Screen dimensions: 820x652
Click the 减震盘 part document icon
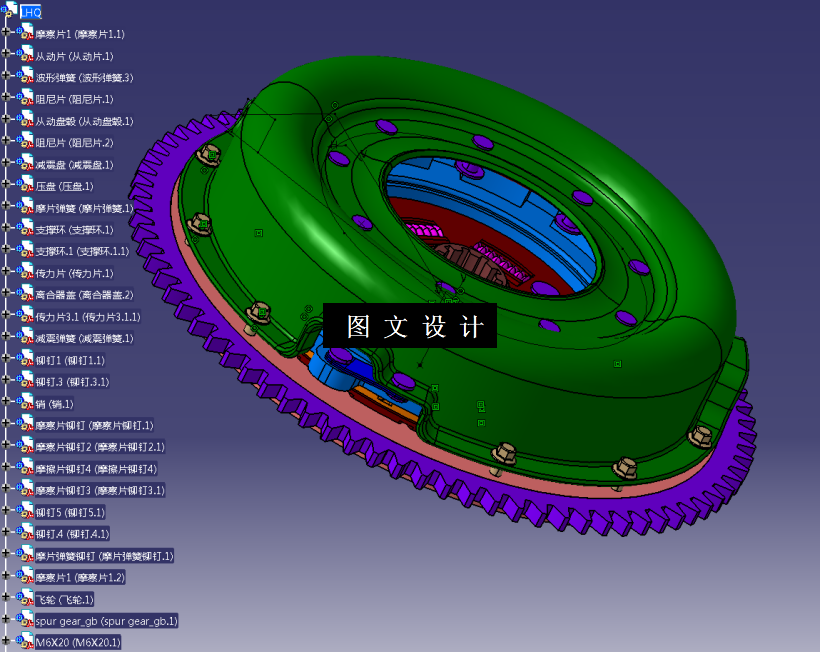pyautogui.click(x=24, y=164)
